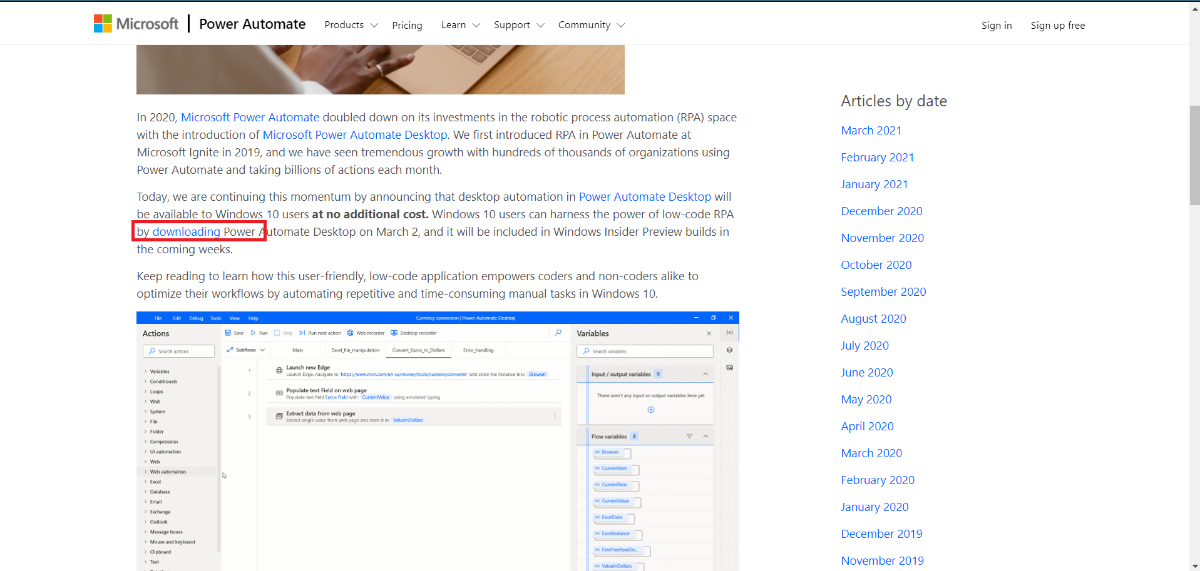Screen dimensions: 1200x571
Task: Open the Microsoft Power Automate Desktop link
Action: pyautogui.click(x=357, y=135)
